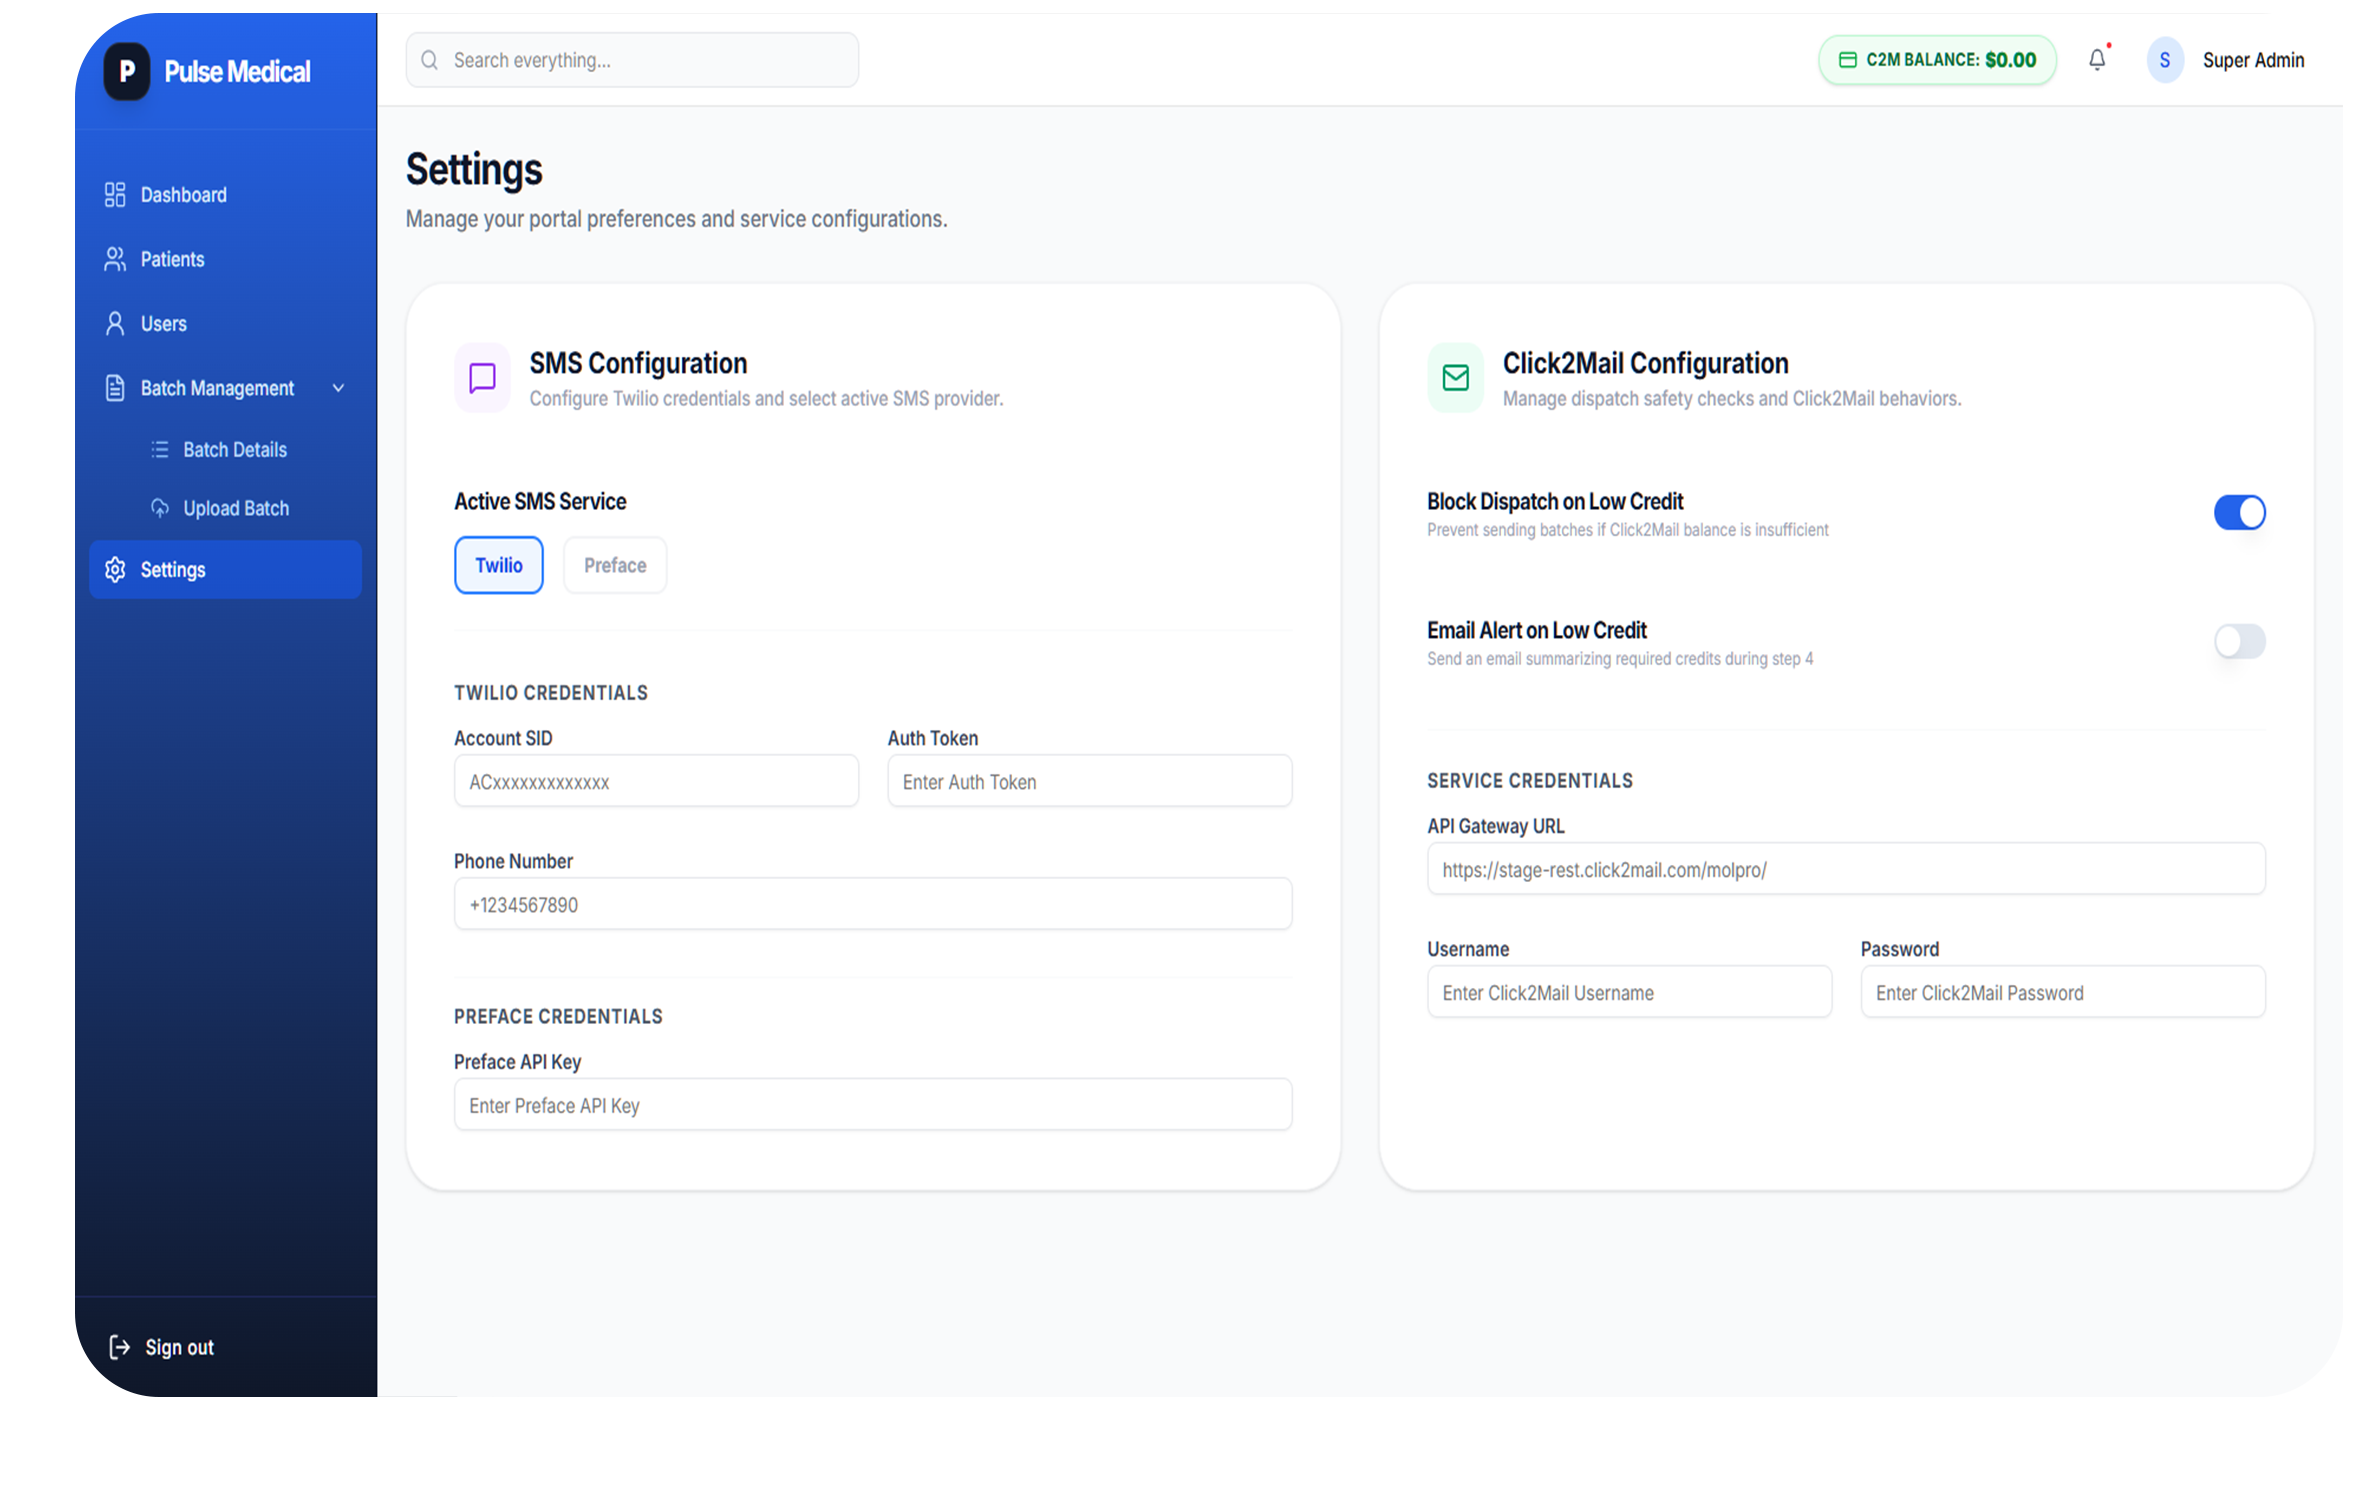
Task: Click the search magnifier in search bar
Action: click(429, 59)
